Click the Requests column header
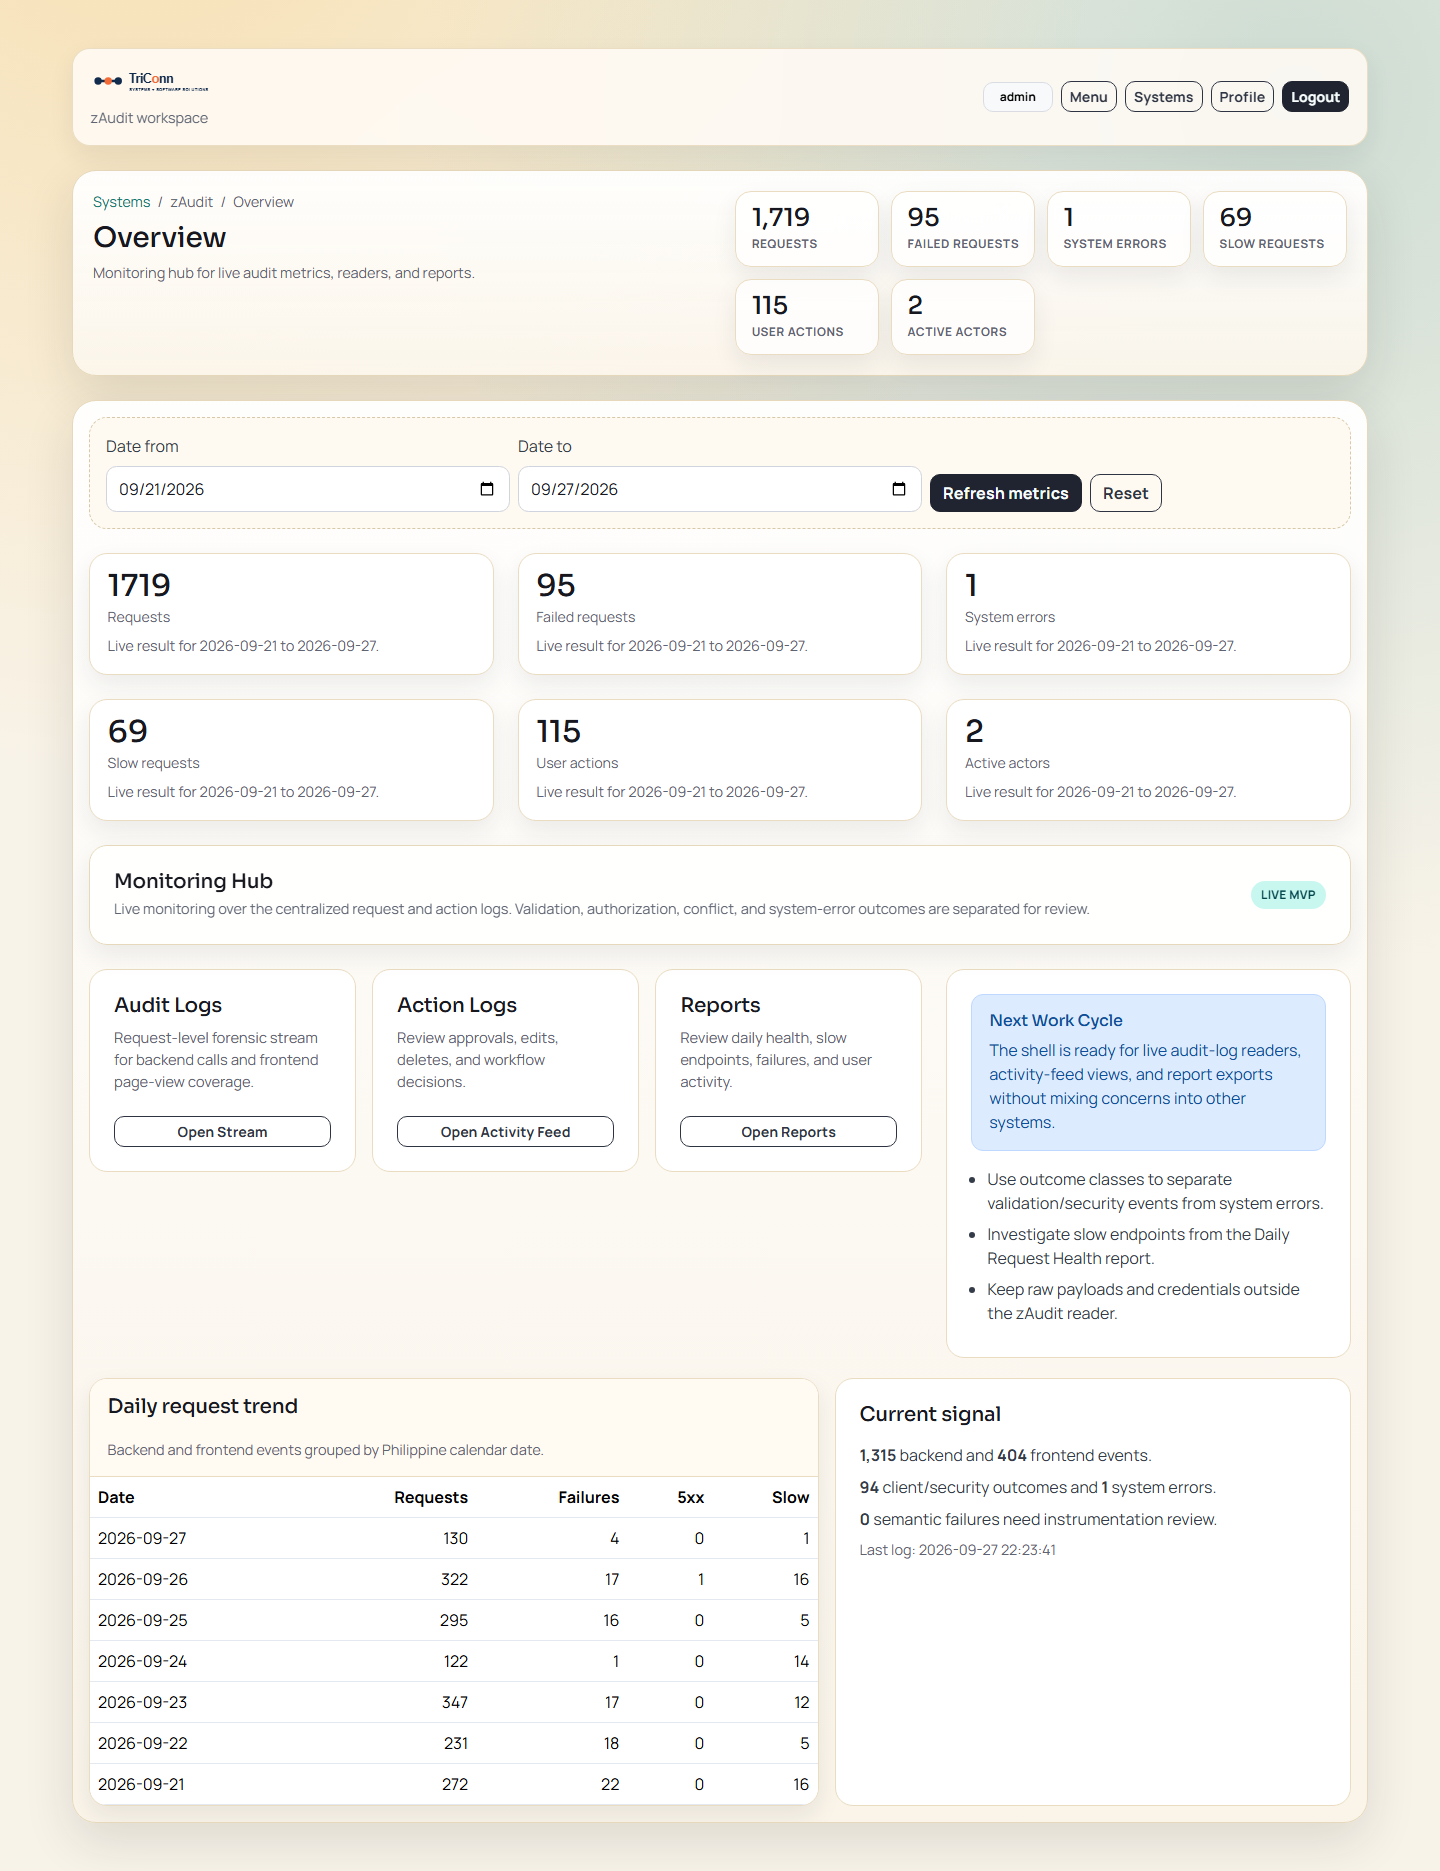1440x1871 pixels. (x=431, y=1498)
